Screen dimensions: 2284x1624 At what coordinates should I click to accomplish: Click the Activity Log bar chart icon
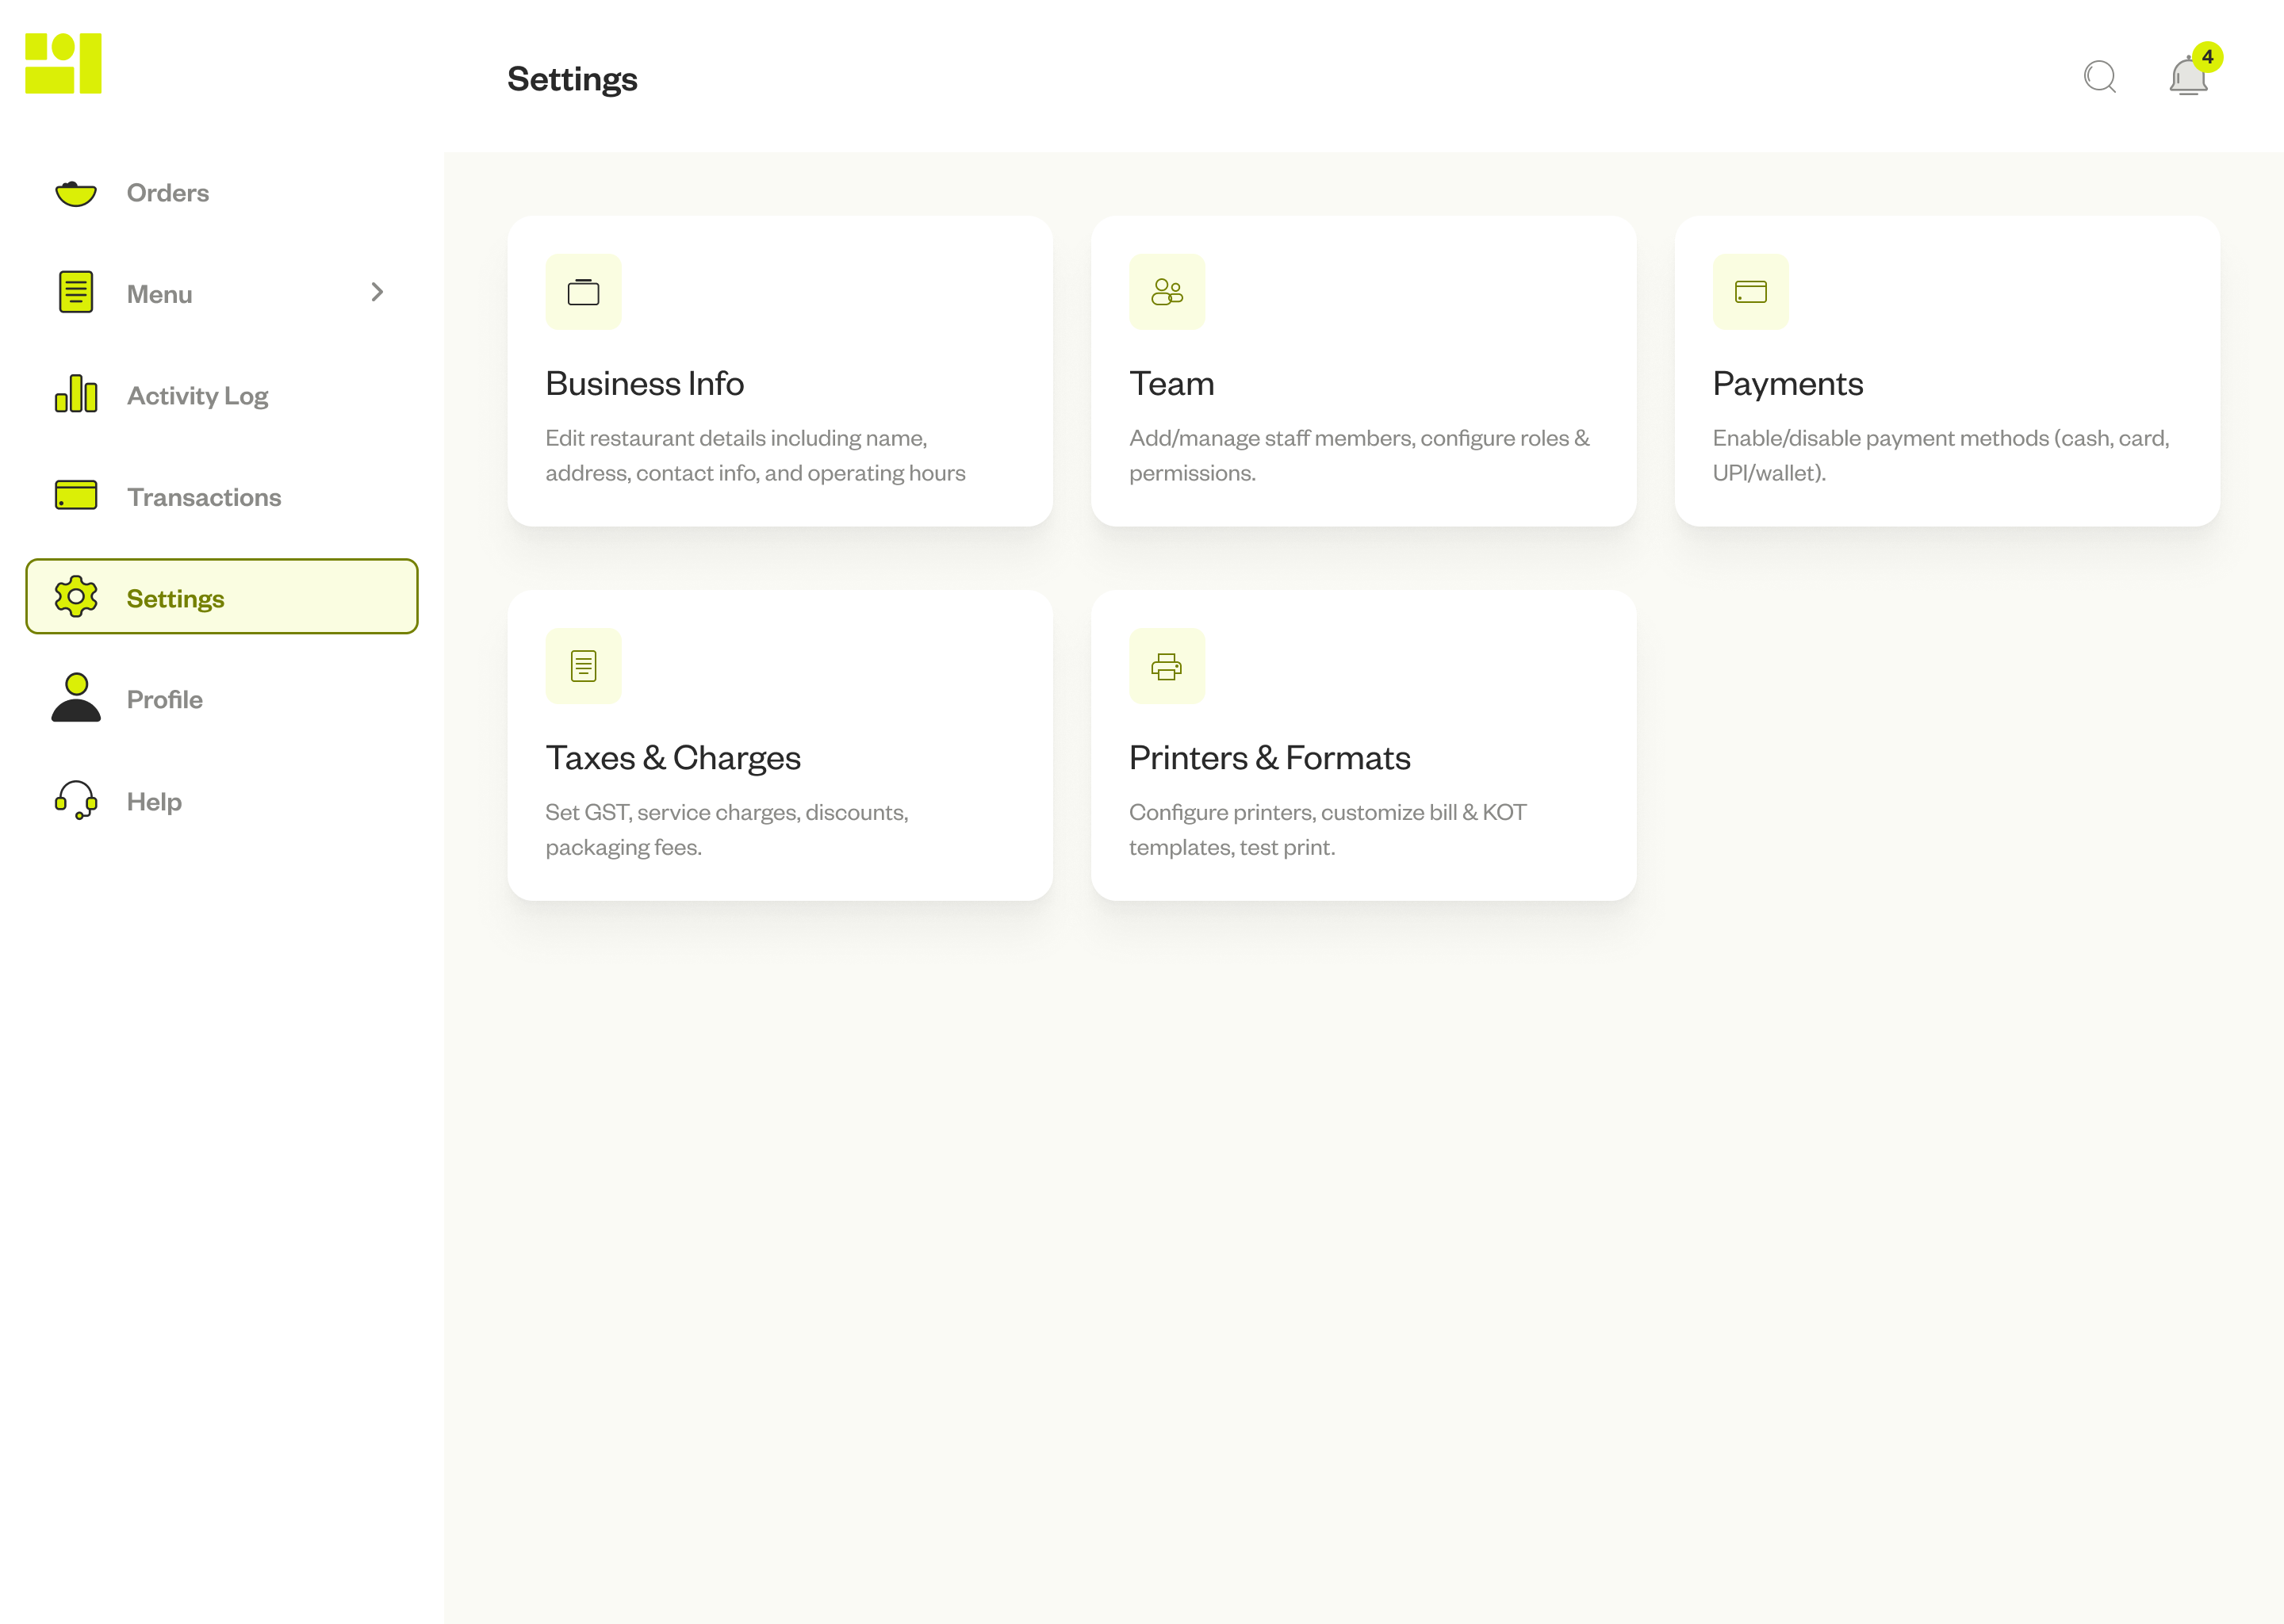point(76,394)
